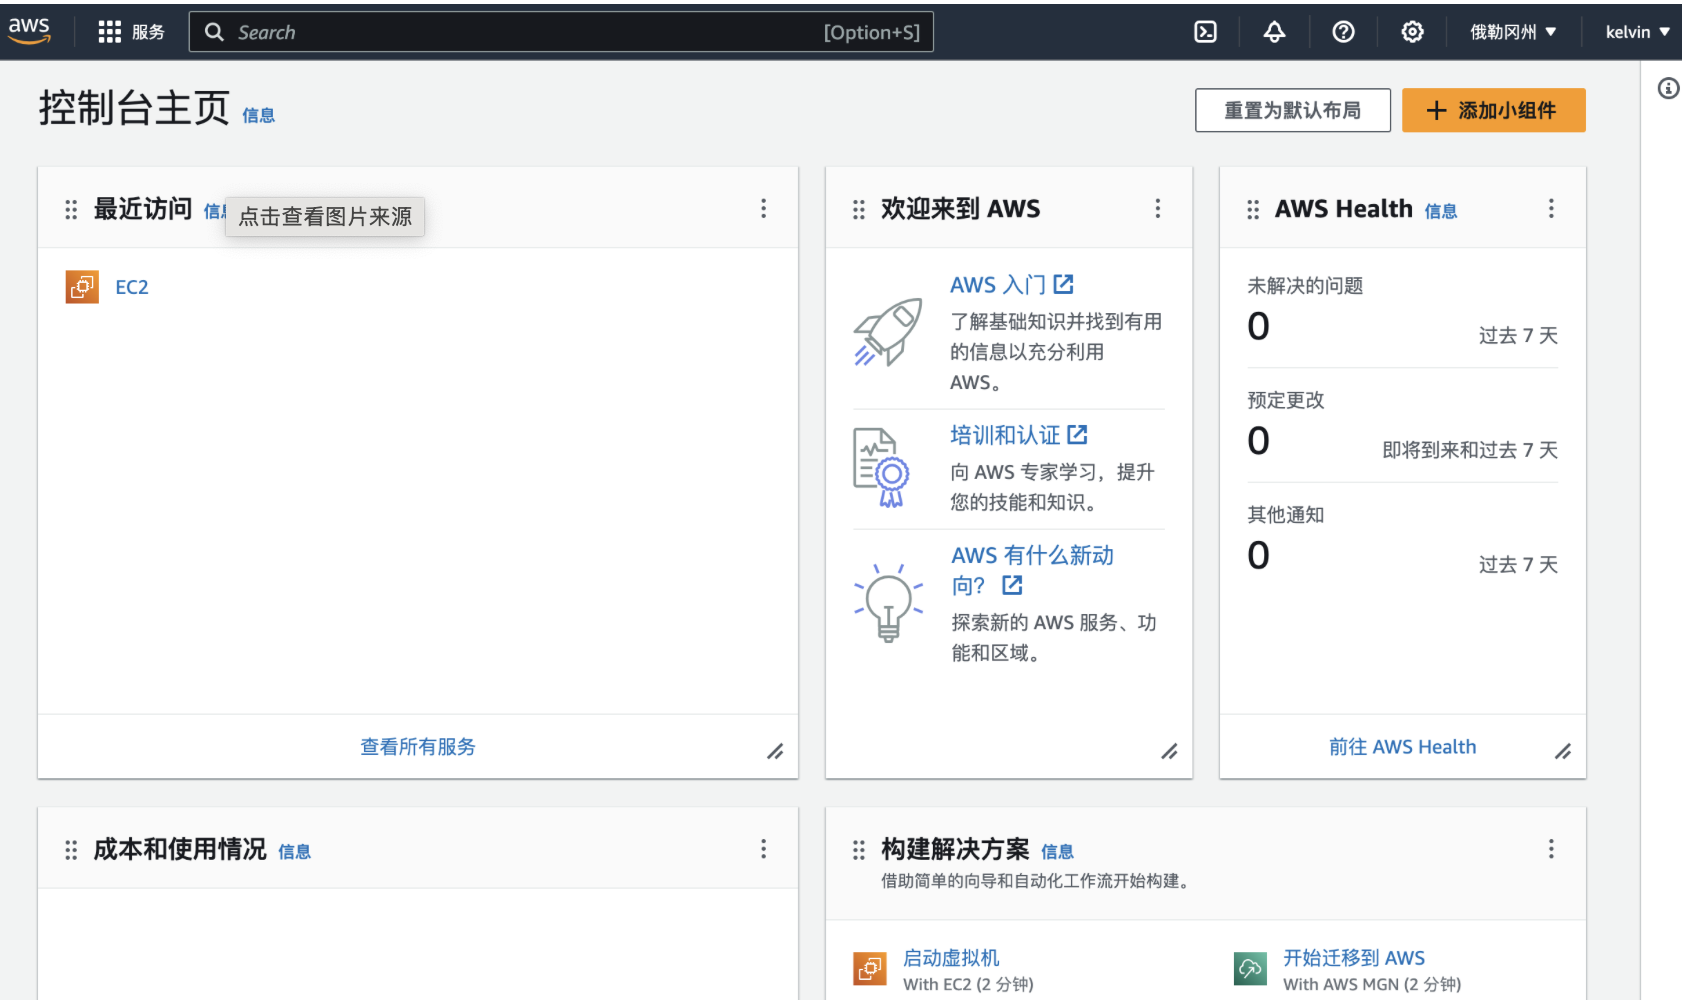Click the 启动虚拟机 EC2 icon
The width and height of the screenshot is (1682, 1000).
click(x=870, y=968)
